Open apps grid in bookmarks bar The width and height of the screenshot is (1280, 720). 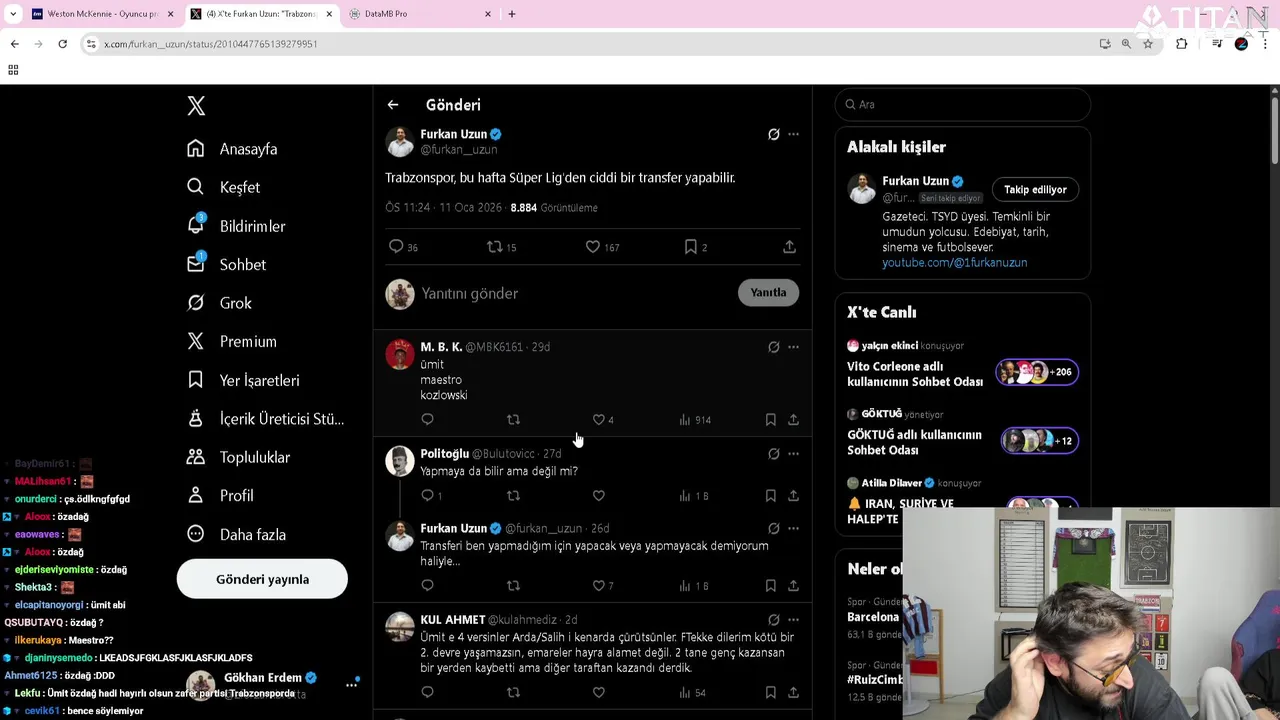13,70
